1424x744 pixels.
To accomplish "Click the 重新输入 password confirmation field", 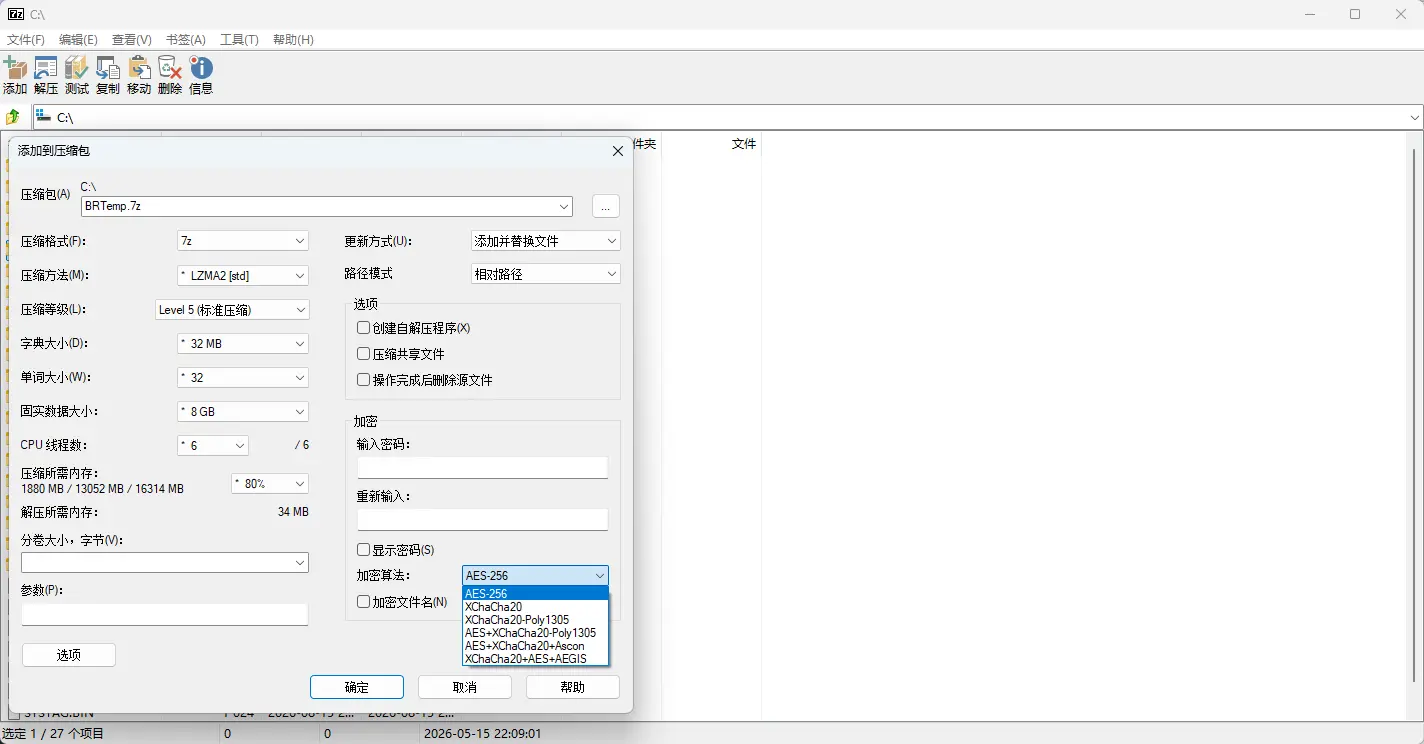I will (483, 519).
